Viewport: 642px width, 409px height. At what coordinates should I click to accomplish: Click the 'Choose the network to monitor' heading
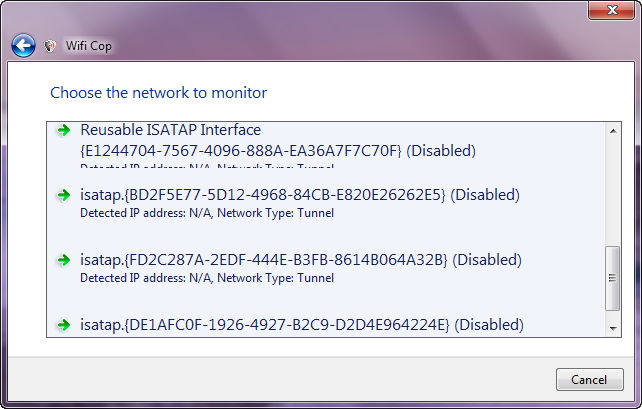tap(159, 93)
